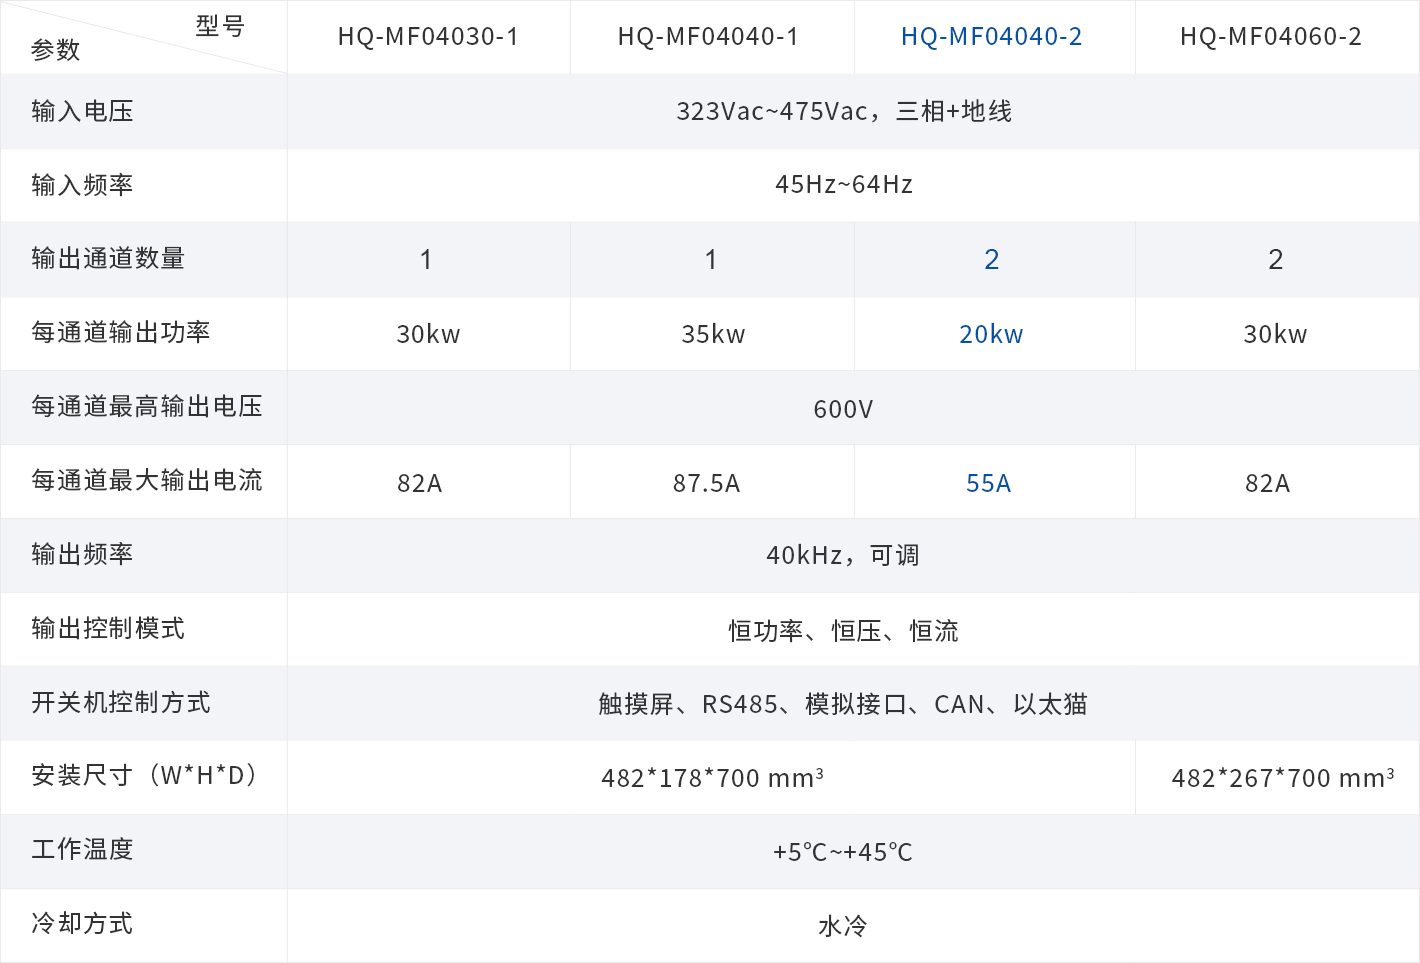This screenshot has width=1420, height=963.
Task: Select the +5℃~+45℃ working temperature value
Action: pyautogui.click(x=842, y=853)
